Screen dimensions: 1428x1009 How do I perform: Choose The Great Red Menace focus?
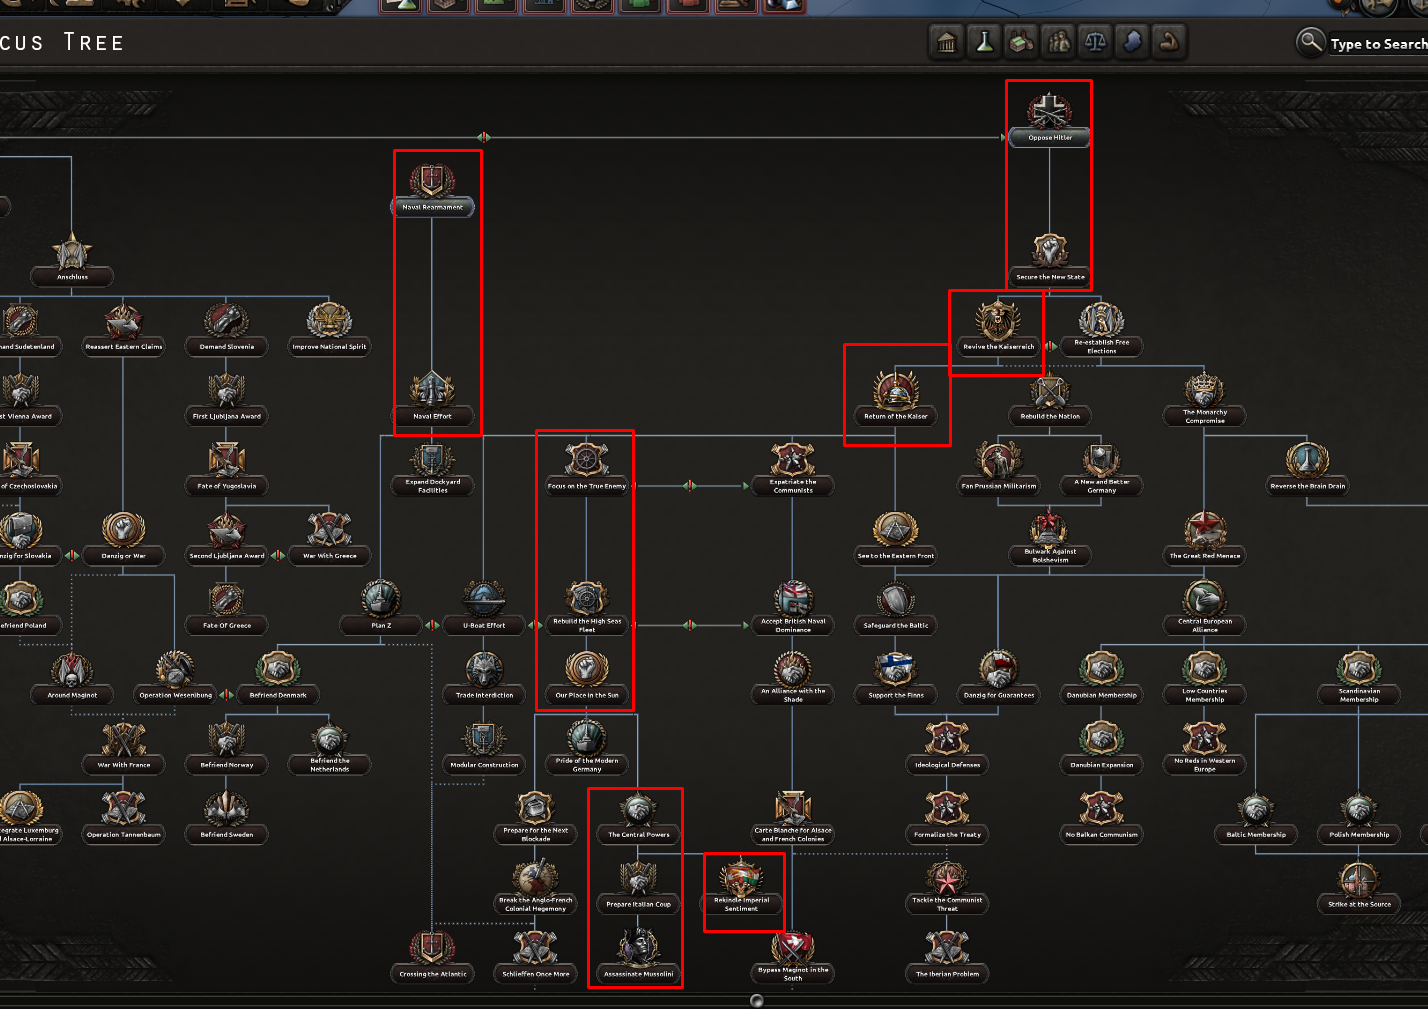[1204, 538]
